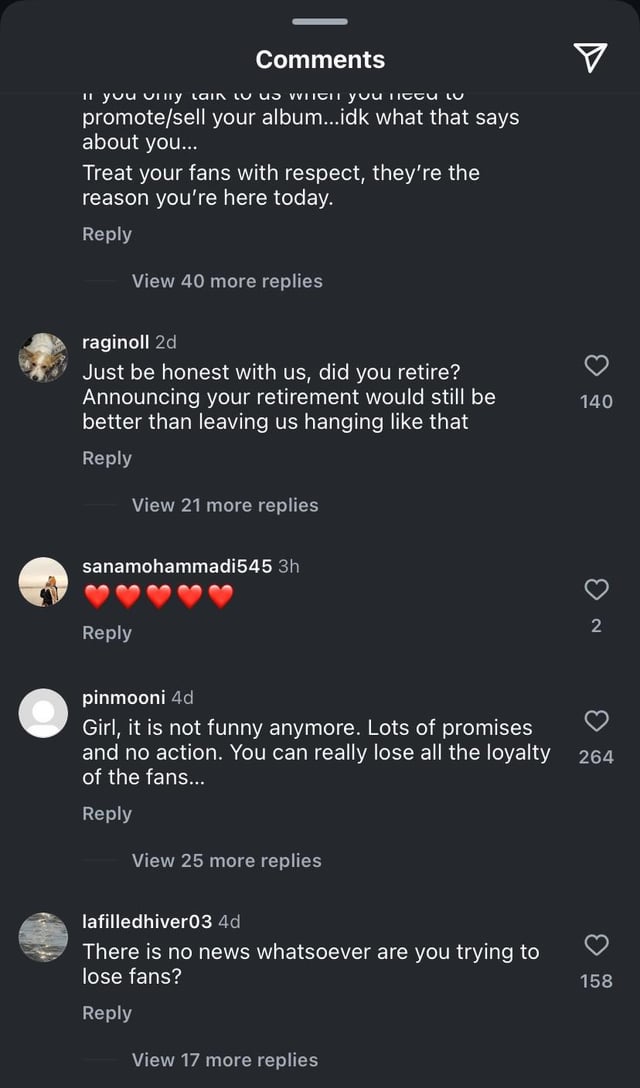This screenshot has width=640, height=1088.
Task: Show View 17 more replies
Action: pos(225,1060)
